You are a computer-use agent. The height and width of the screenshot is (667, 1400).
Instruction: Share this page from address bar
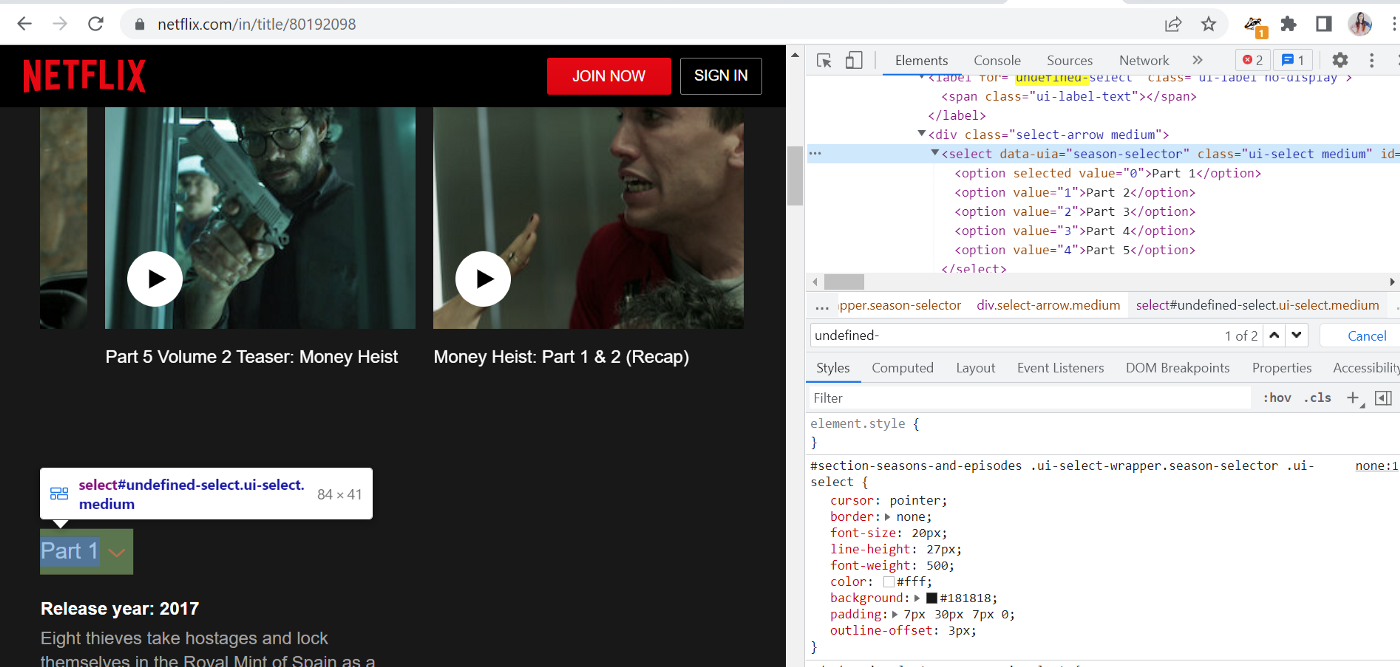pyautogui.click(x=1173, y=24)
